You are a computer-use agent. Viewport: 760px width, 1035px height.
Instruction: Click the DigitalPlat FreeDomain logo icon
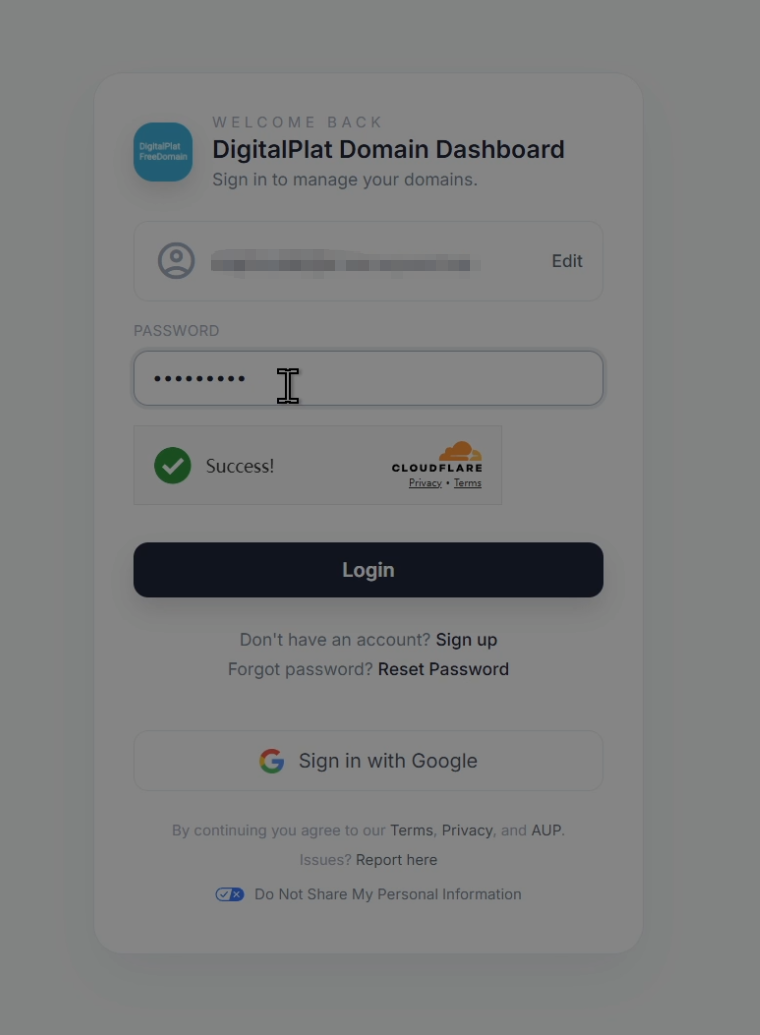tap(163, 152)
